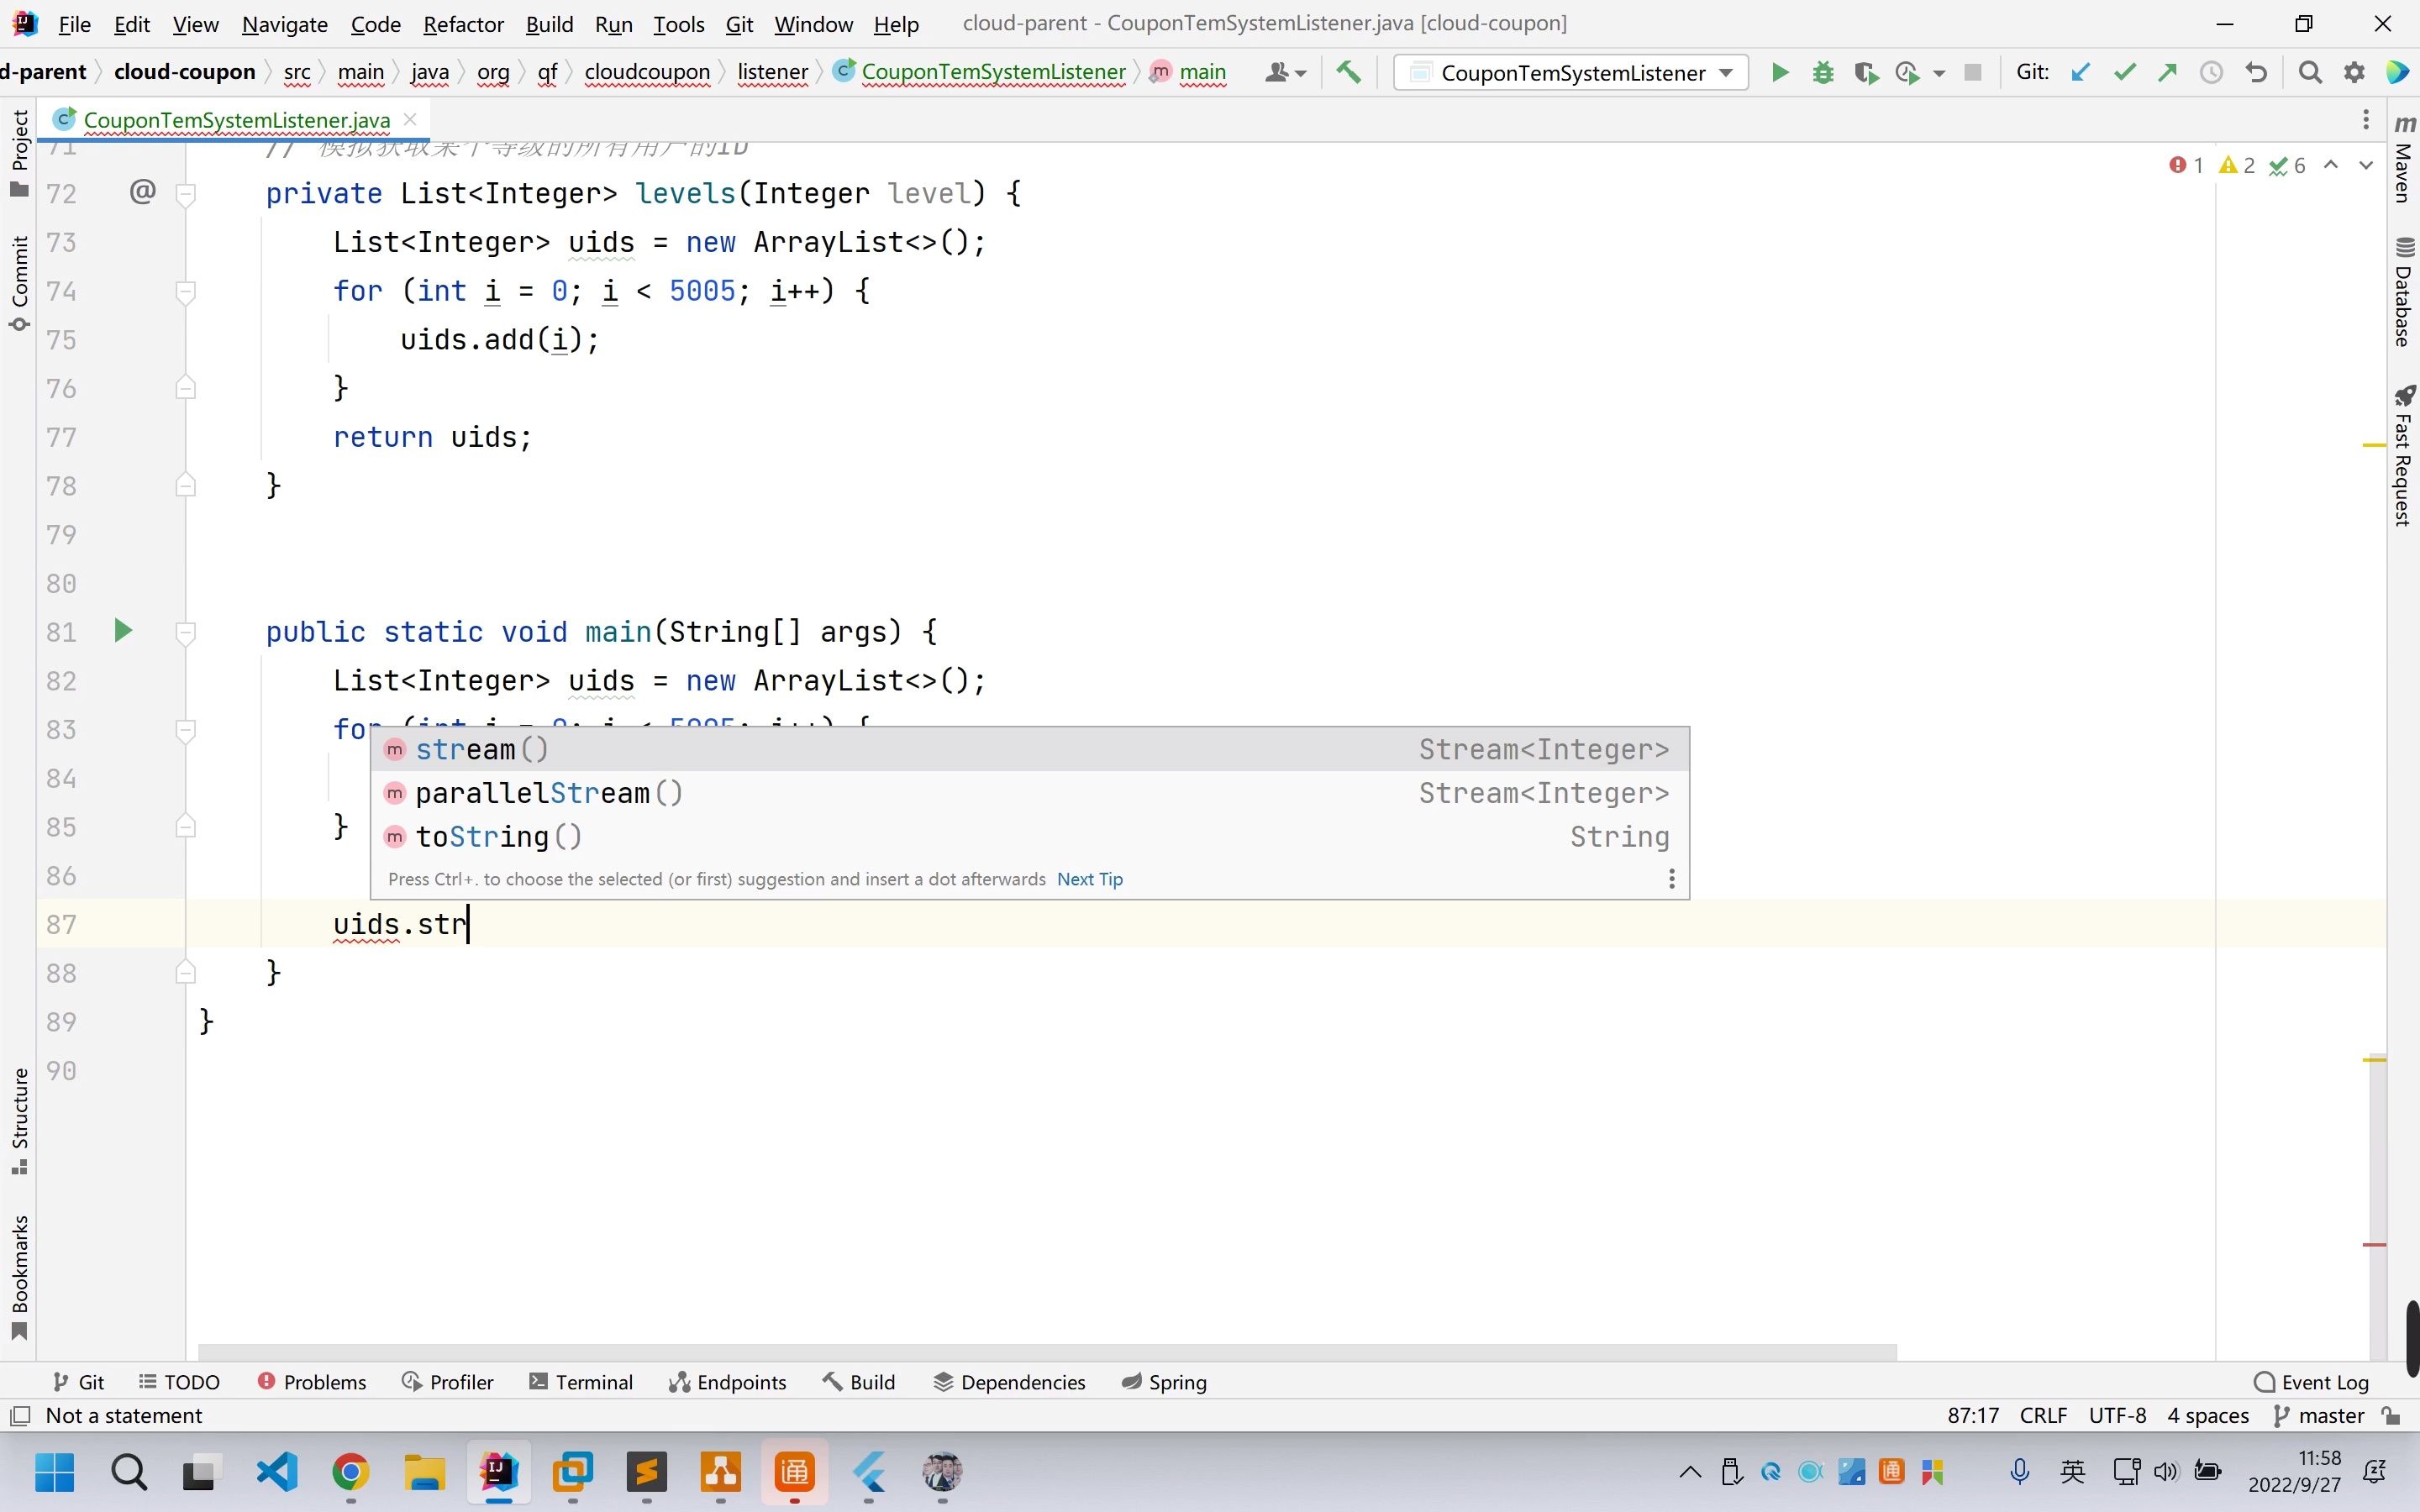This screenshot has height=1512, width=2420.
Task: Click Git Update Project arrow icon
Action: (2080, 72)
